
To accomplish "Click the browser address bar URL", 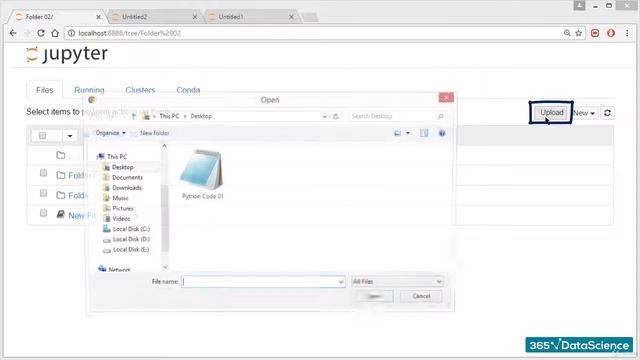I will pyautogui.click(x=129, y=33).
